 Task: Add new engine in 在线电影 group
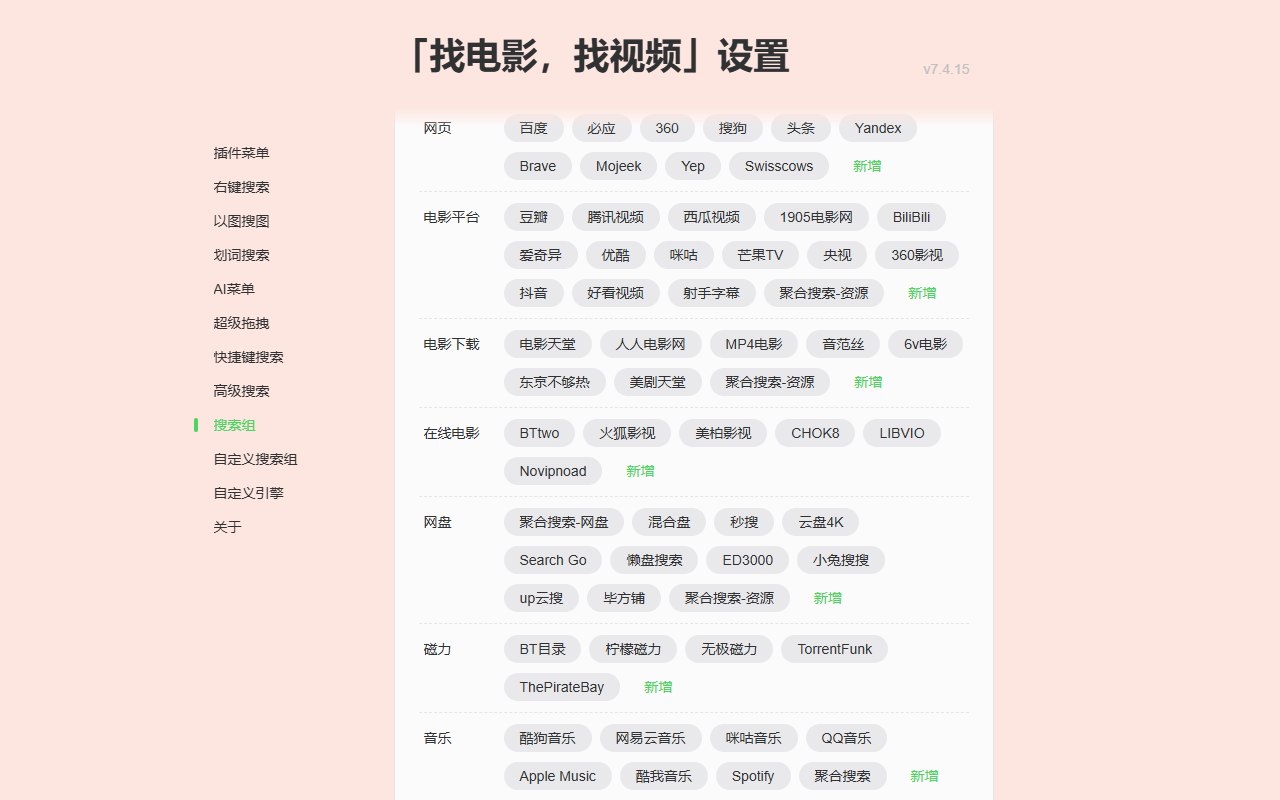click(640, 471)
